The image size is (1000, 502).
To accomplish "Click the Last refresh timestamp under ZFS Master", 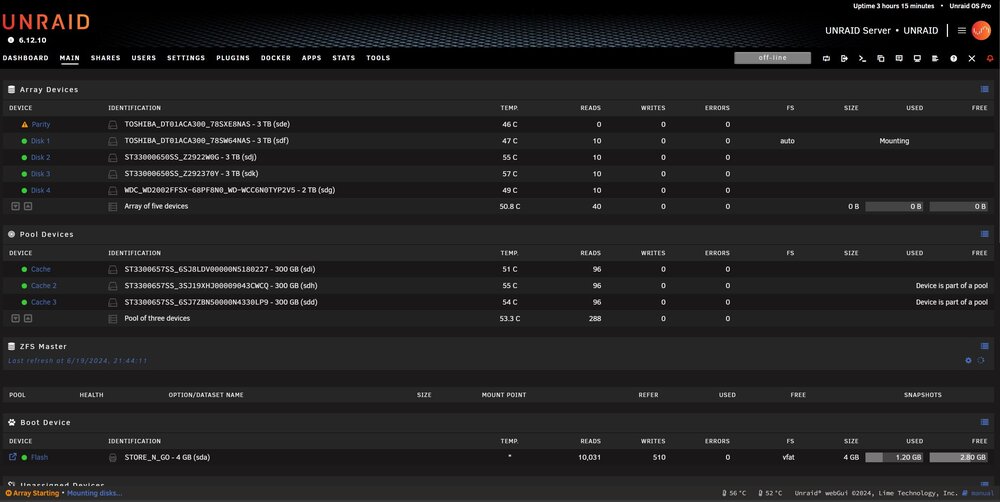I will click(77, 361).
